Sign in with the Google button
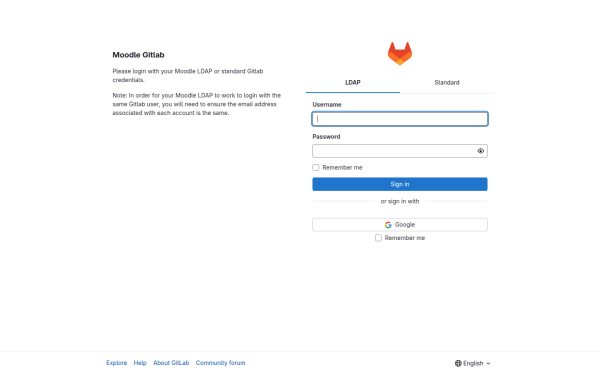 coord(400,225)
